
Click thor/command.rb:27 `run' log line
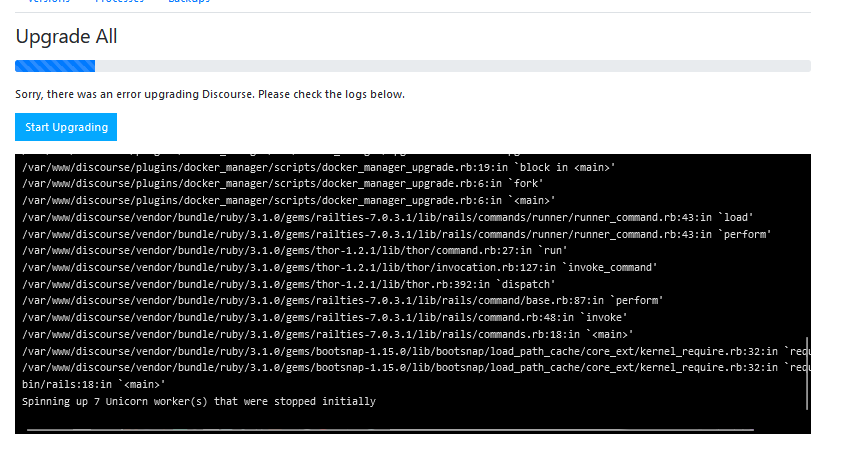pyautogui.click(x=295, y=250)
